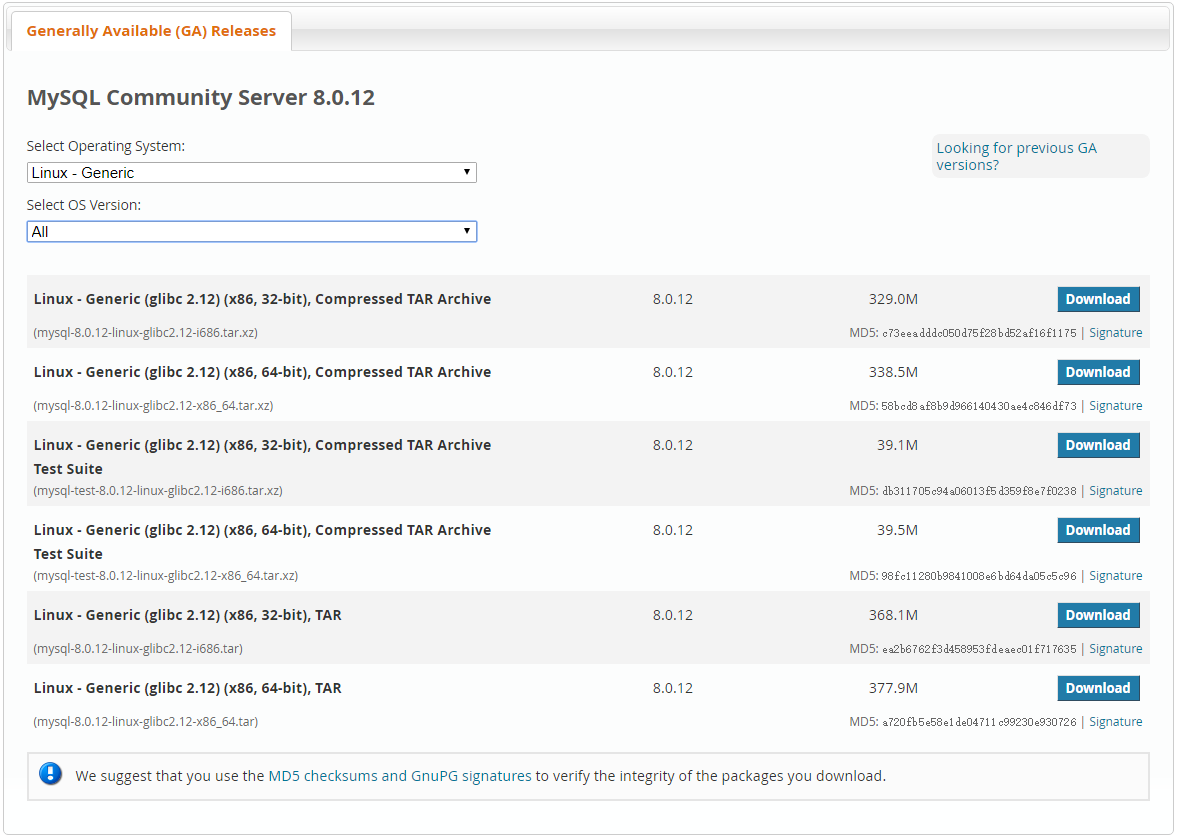Click title of 32-bit TAR row
The height and width of the screenshot is (839, 1179).
click(187, 615)
